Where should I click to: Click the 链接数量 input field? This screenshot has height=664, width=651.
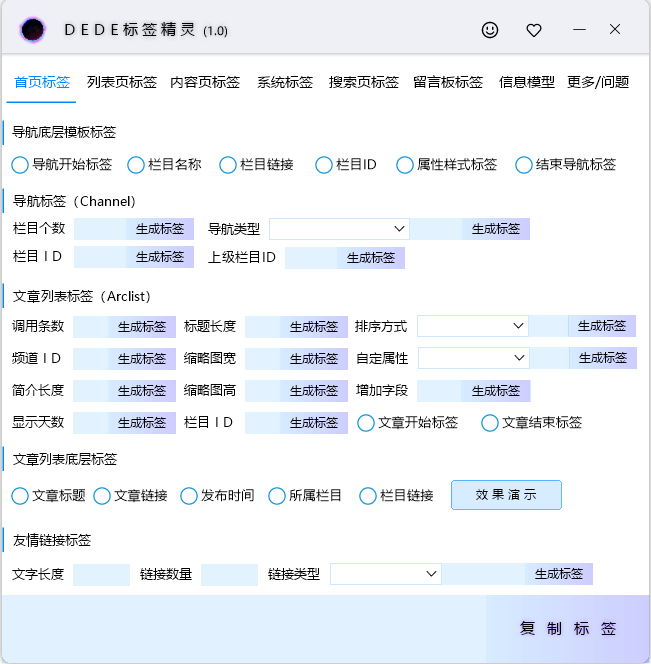tap(229, 575)
